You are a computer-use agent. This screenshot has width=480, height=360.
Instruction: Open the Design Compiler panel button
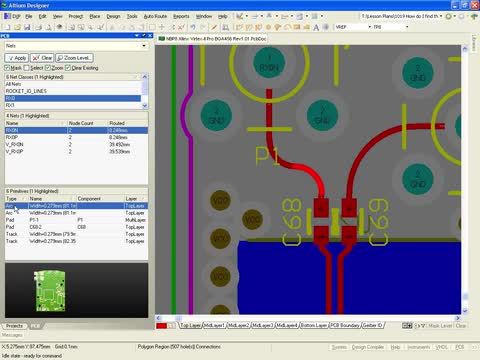[x=368, y=347]
